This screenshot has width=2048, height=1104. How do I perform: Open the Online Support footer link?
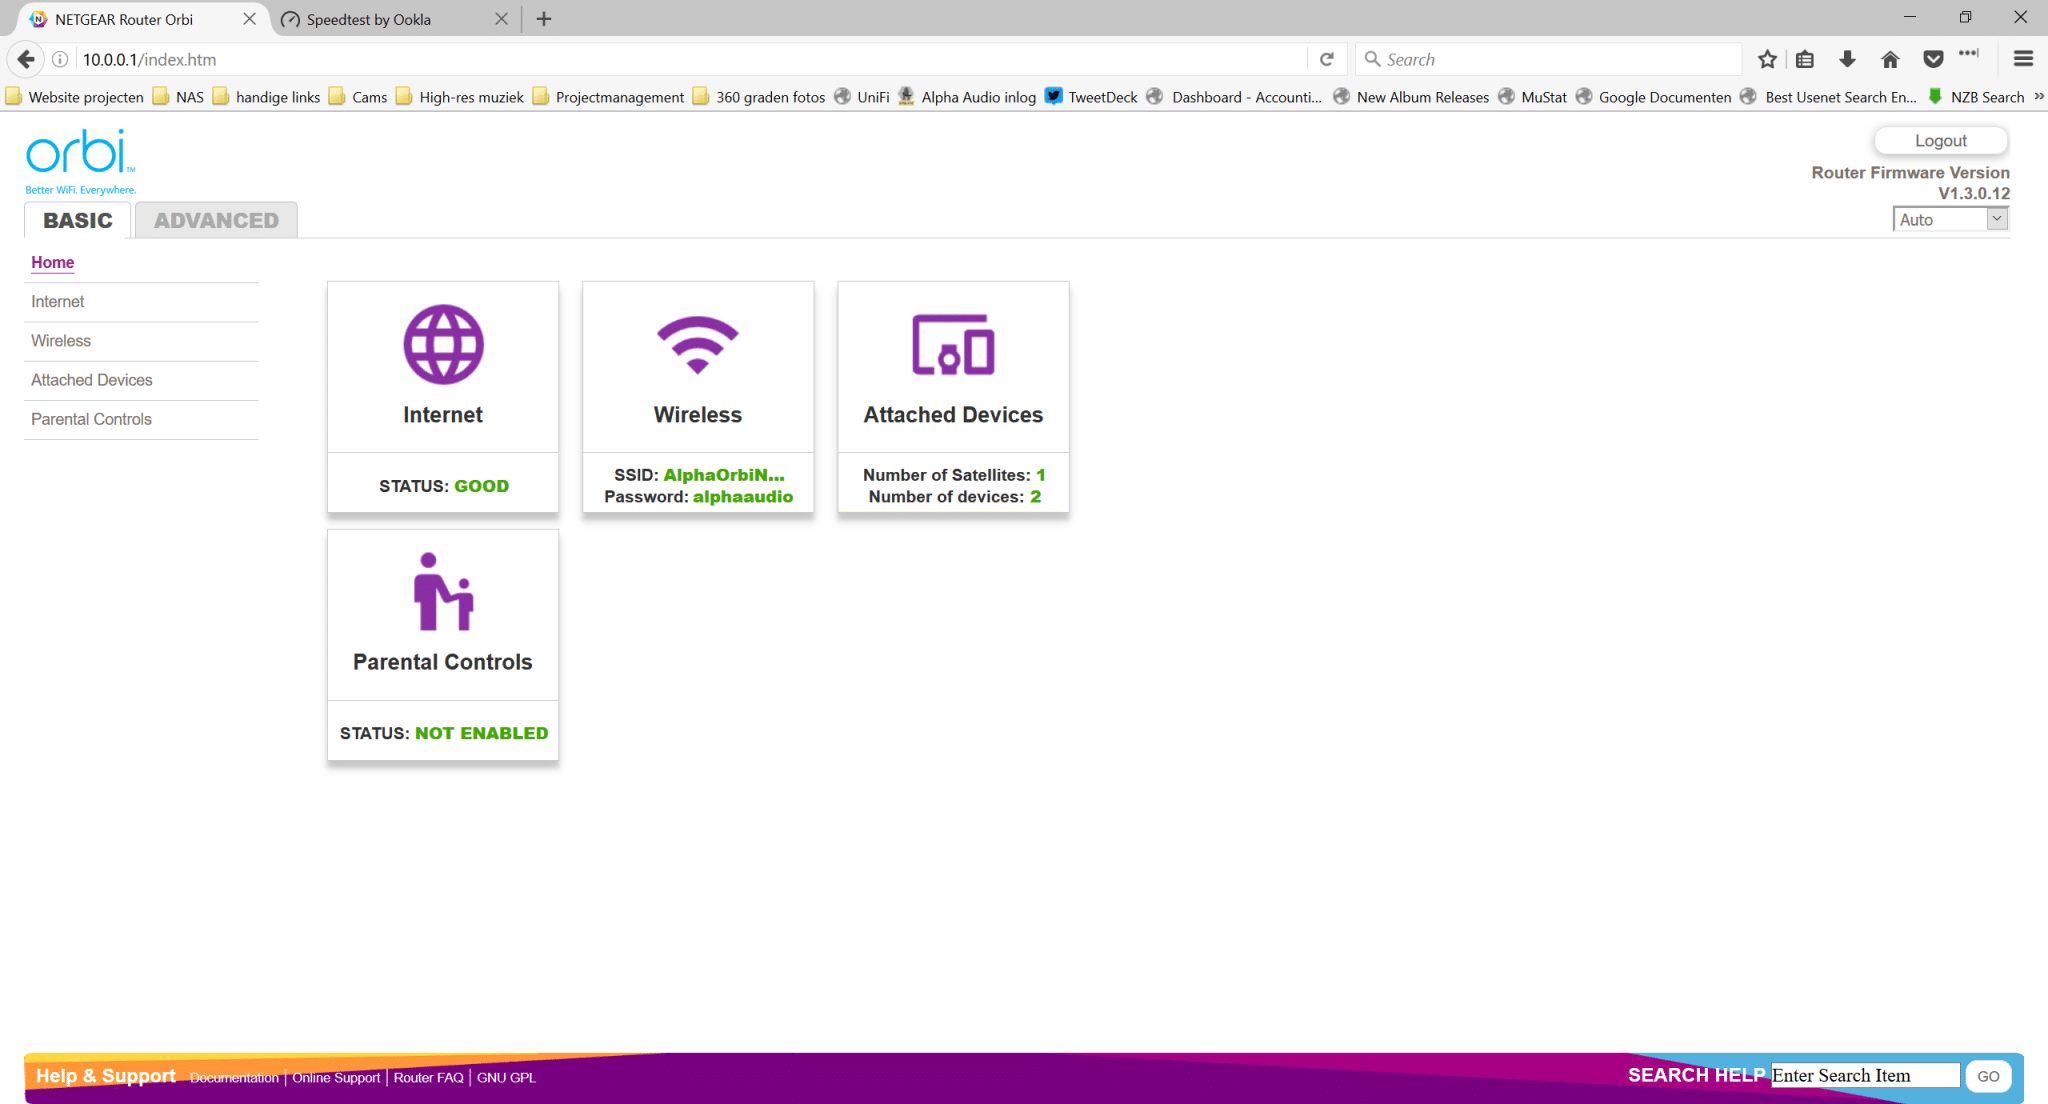pyautogui.click(x=336, y=1077)
